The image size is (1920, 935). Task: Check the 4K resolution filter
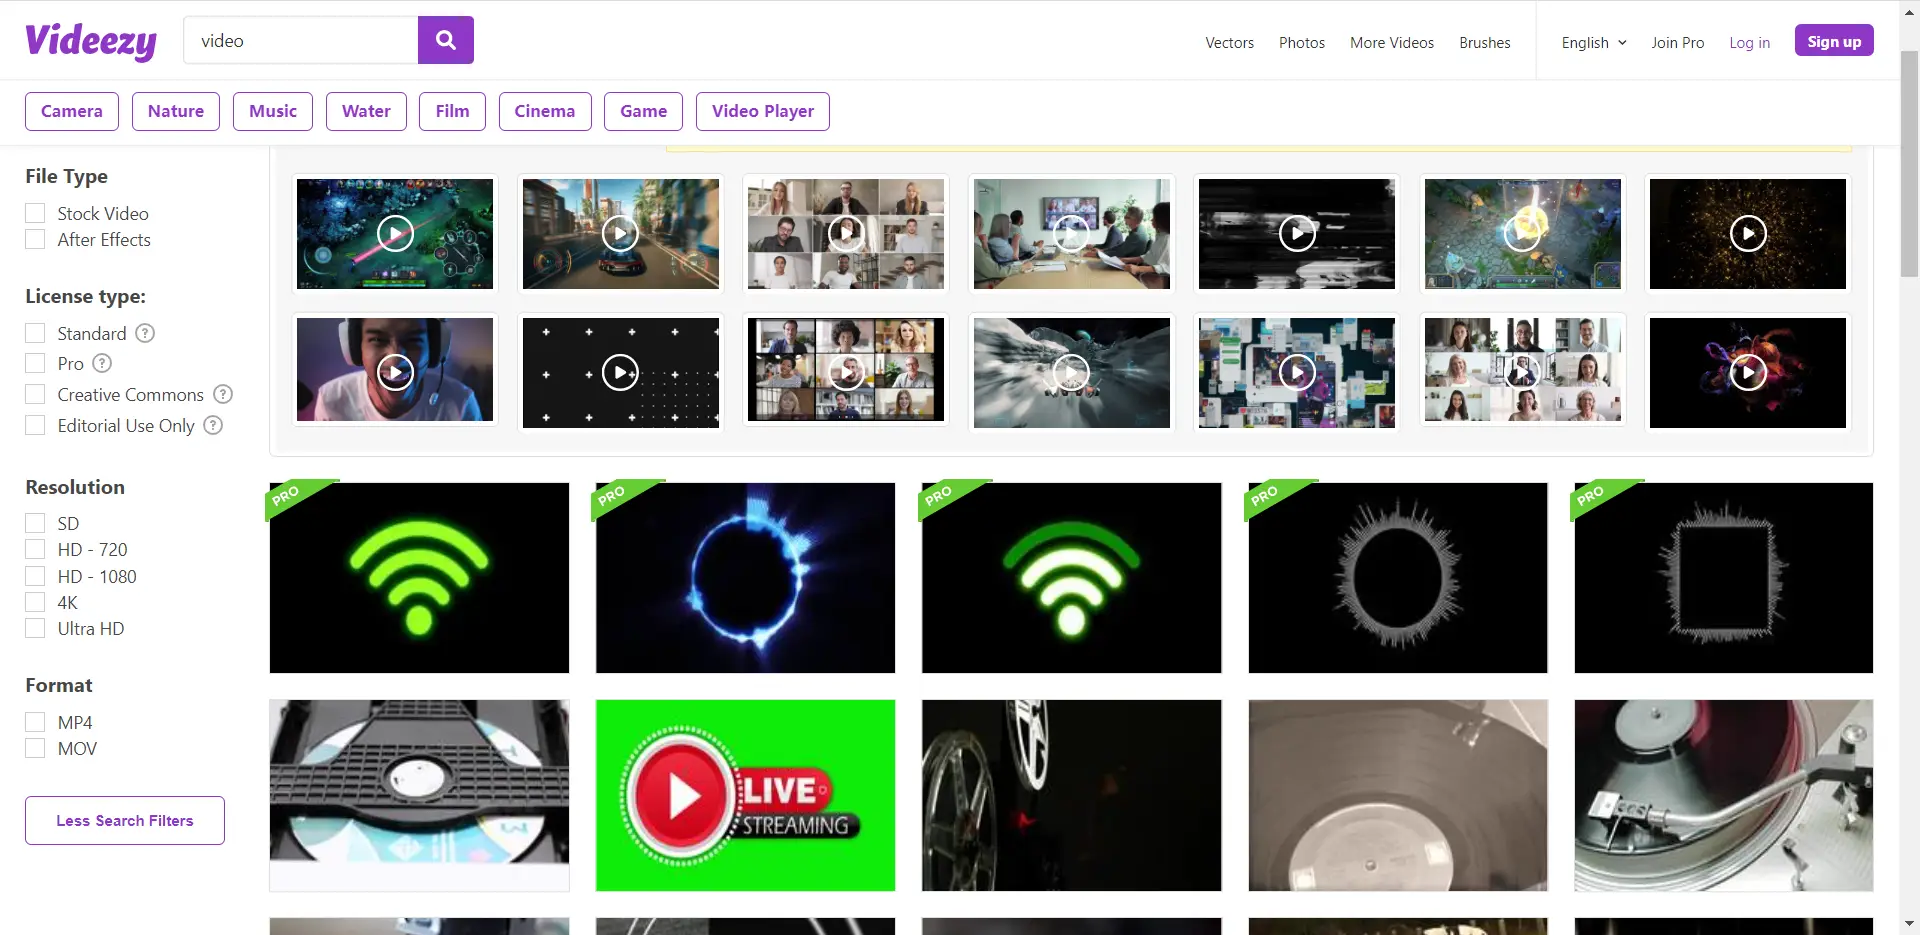(35, 602)
